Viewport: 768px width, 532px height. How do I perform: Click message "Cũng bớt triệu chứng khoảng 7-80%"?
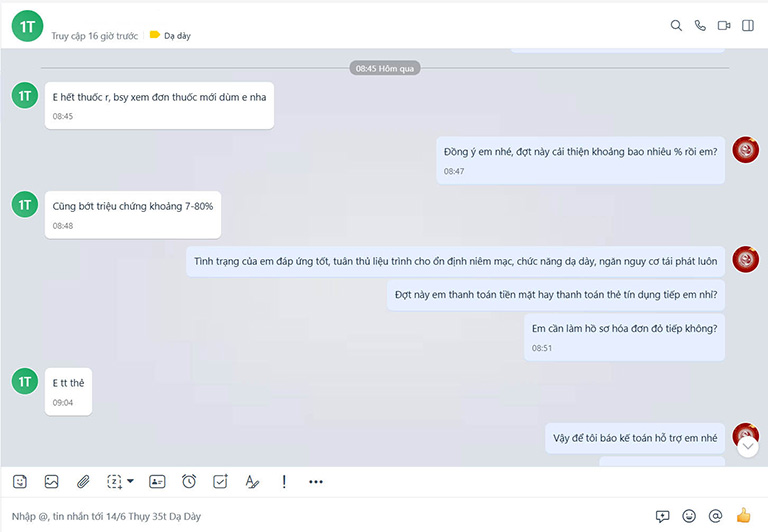(x=133, y=215)
